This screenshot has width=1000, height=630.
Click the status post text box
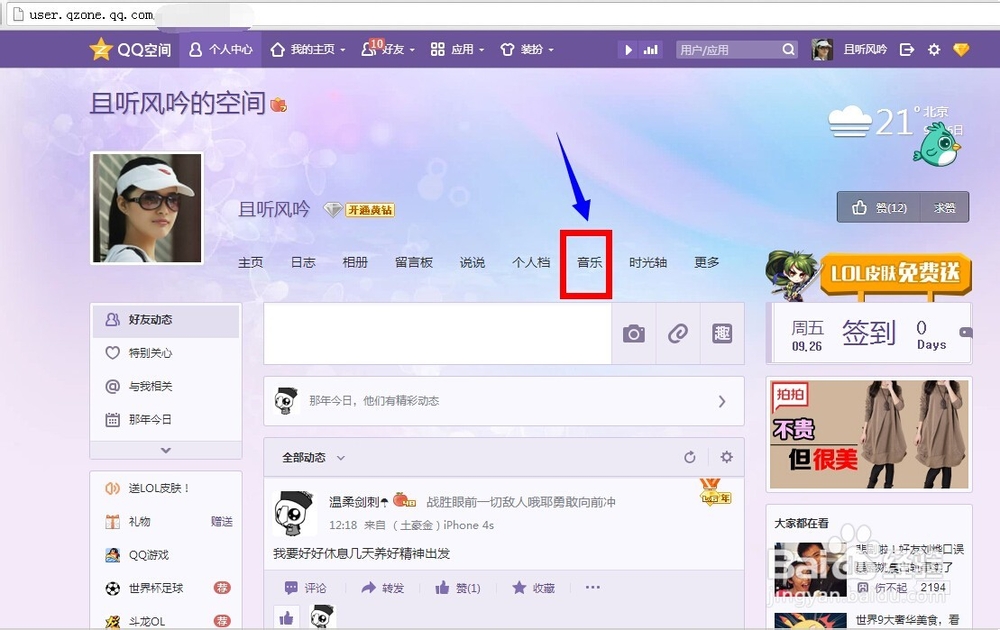[438, 333]
